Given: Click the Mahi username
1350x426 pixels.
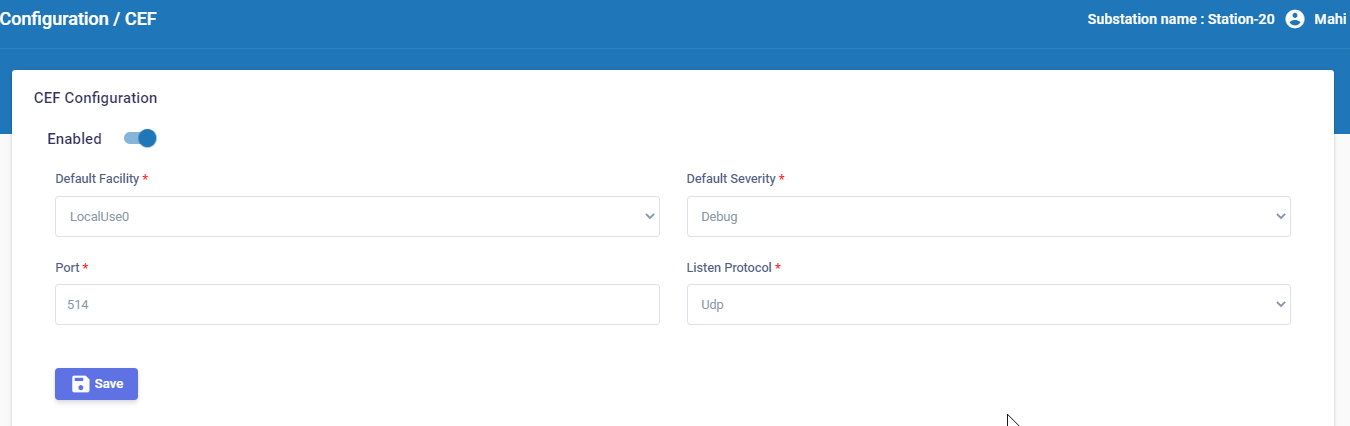Looking at the screenshot, I should [x=1330, y=19].
